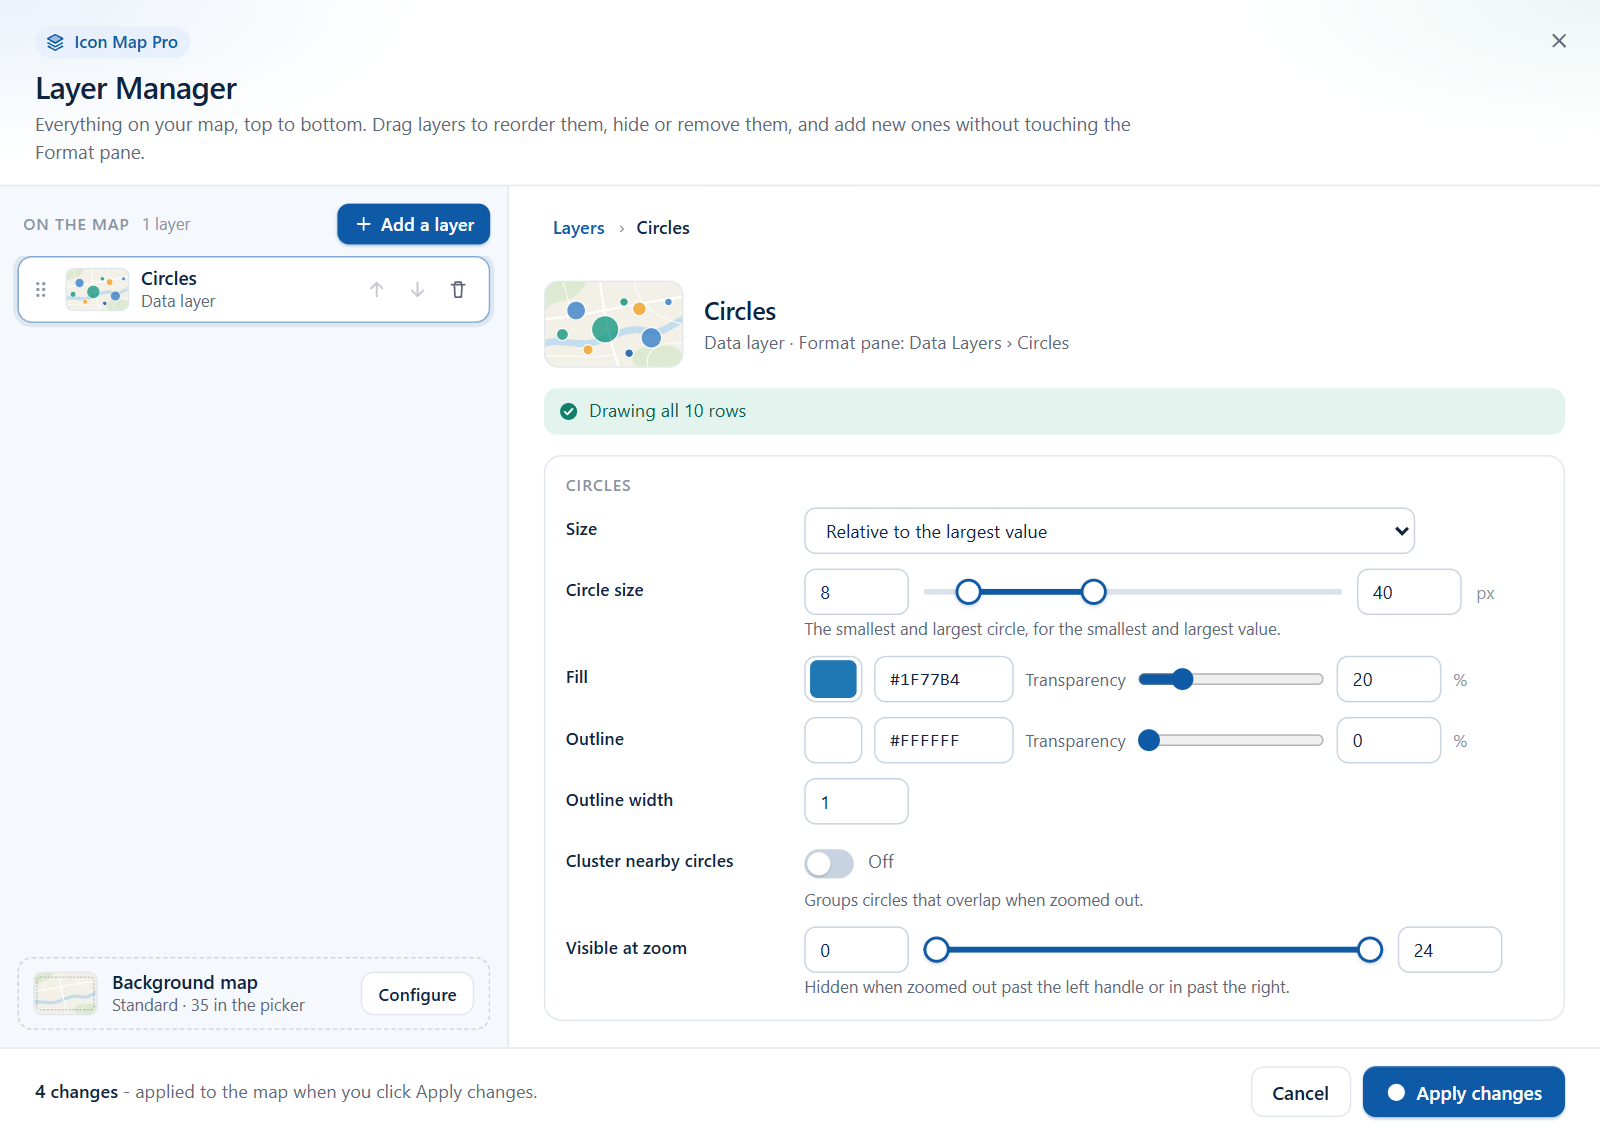This screenshot has width=1600, height=1135.
Task: Go back to Layers breadcrumb
Action: [579, 228]
